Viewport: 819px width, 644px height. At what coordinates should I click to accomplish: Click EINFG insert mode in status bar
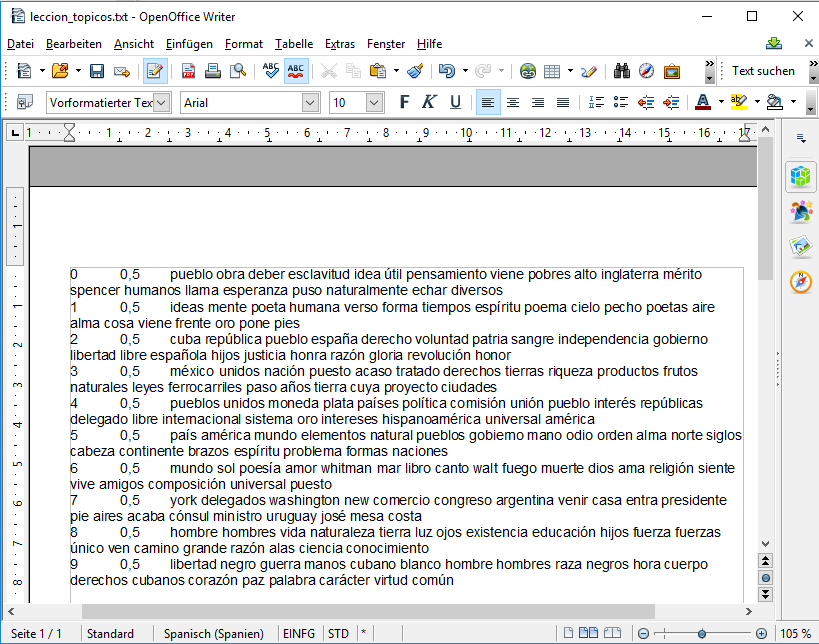click(x=298, y=634)
